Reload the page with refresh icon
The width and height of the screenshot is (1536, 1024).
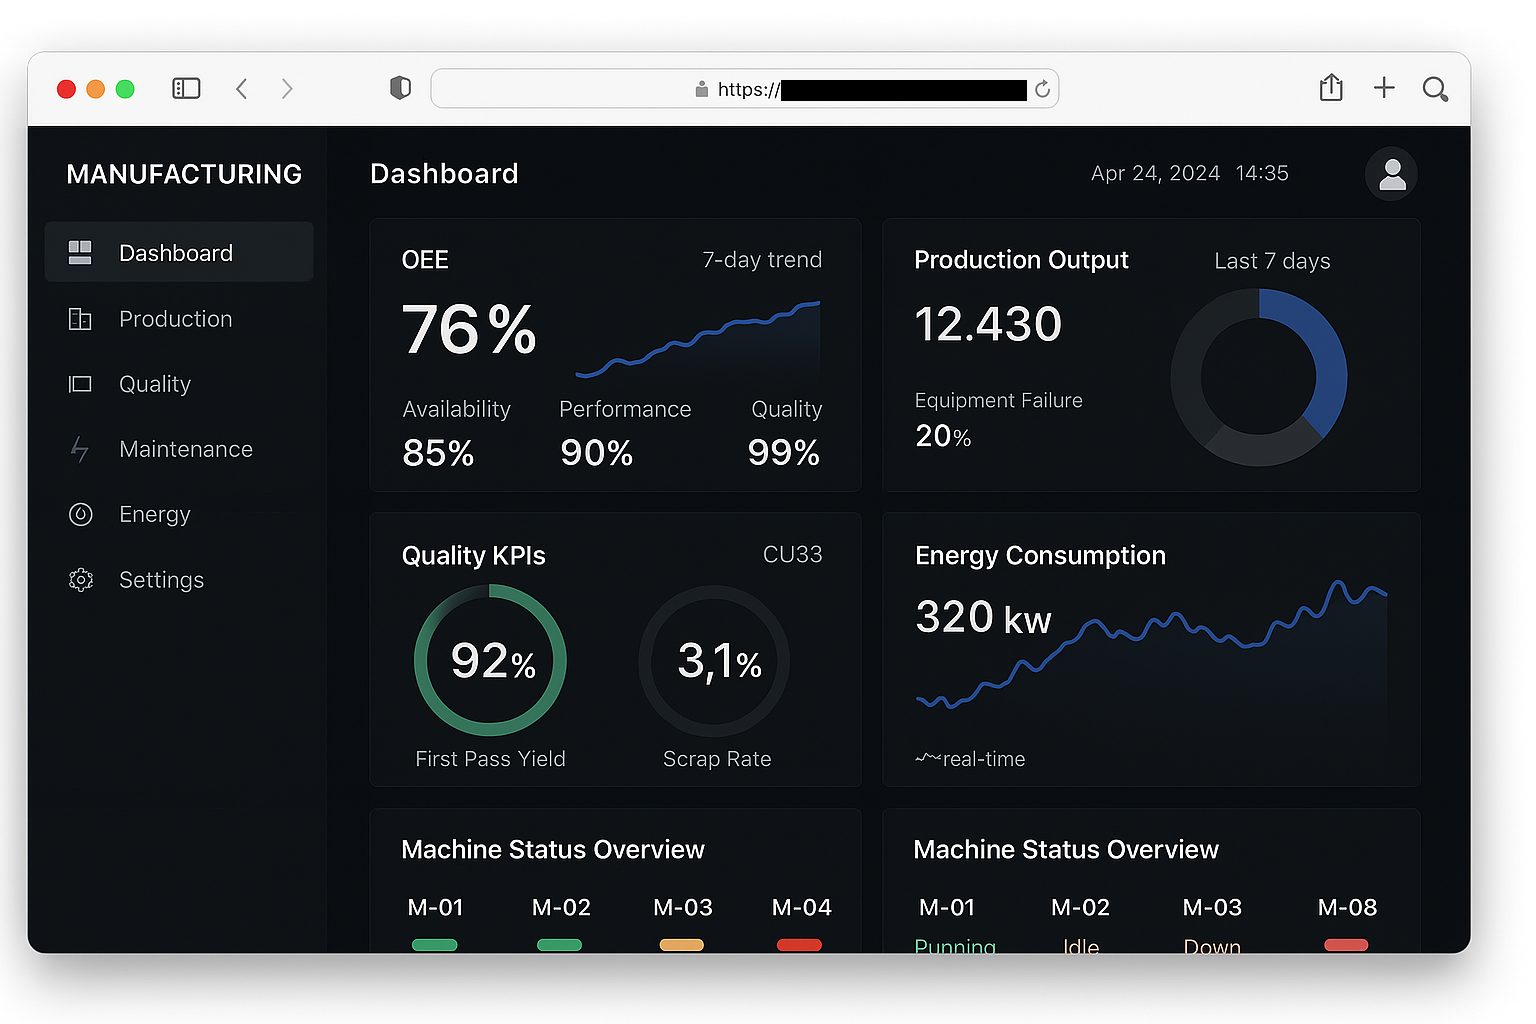pos(1042,89)
